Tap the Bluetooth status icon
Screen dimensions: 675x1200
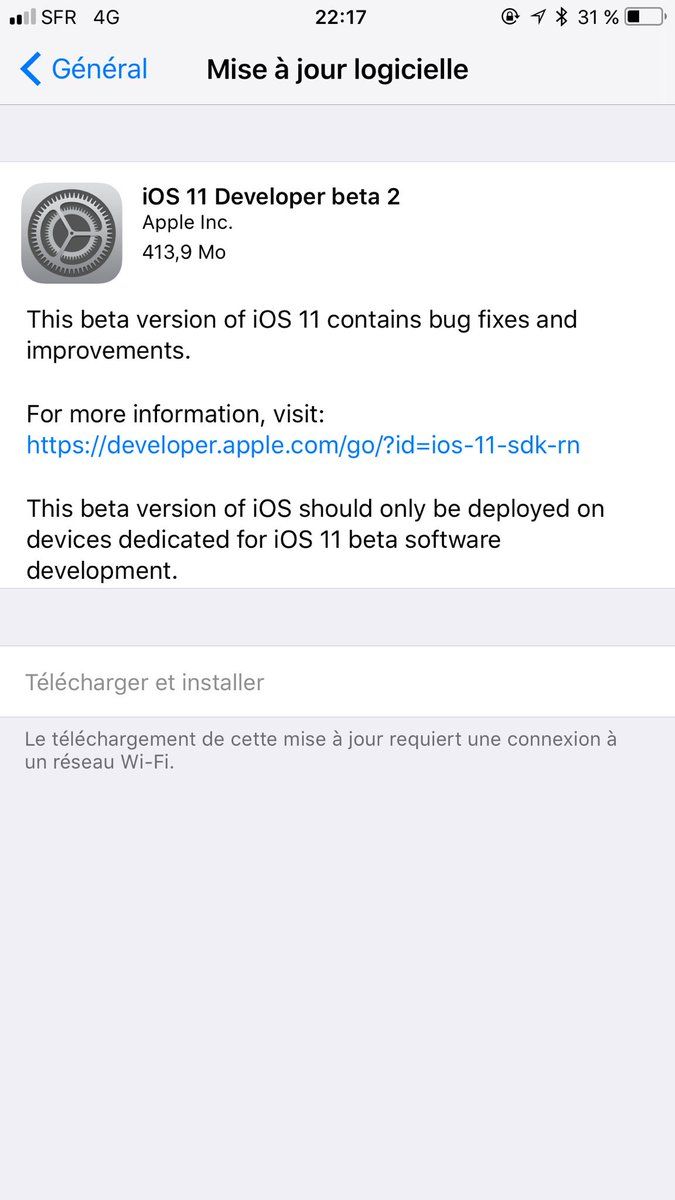click(x=562, y=17)
